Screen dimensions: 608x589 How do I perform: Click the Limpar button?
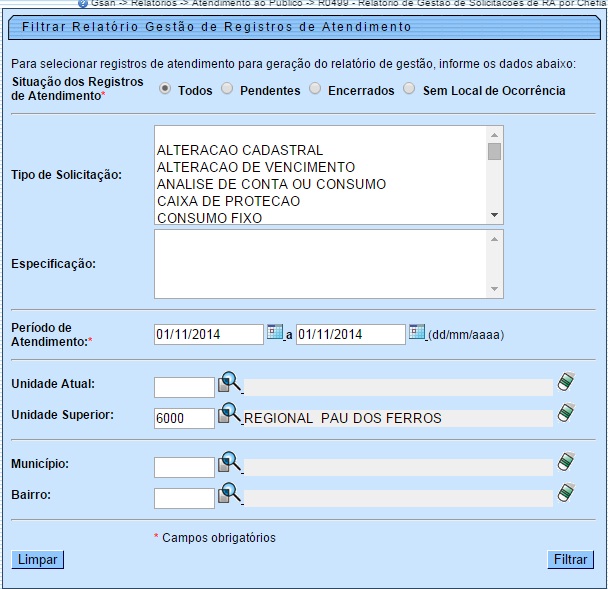[x=38, y=560]
